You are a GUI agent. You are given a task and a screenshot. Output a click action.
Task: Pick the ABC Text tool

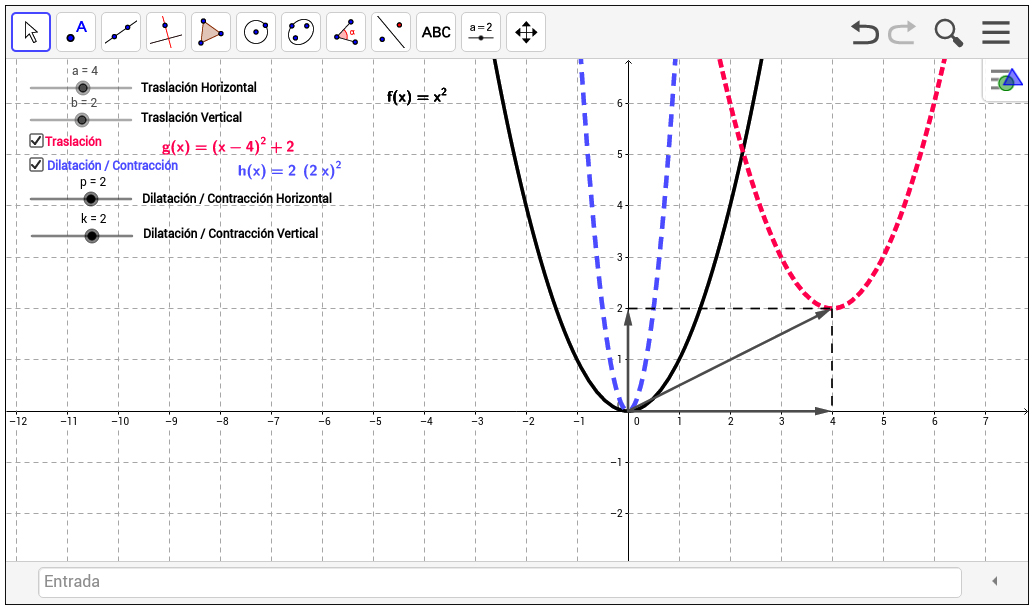[436, 32]
